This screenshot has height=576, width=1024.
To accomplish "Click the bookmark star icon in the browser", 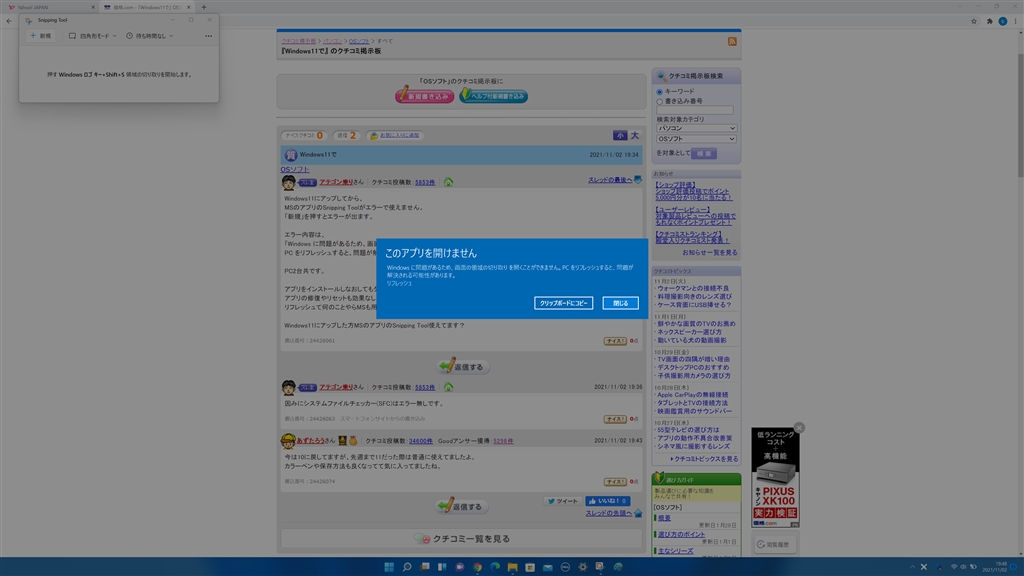I will point(974,21).
